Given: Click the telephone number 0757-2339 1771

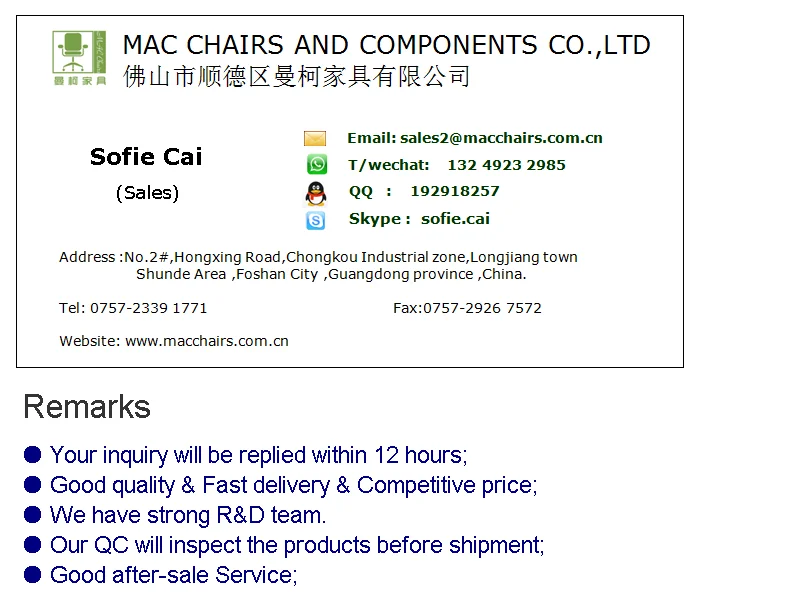Looking at the screenshot, I should click(x=149, y=308).
